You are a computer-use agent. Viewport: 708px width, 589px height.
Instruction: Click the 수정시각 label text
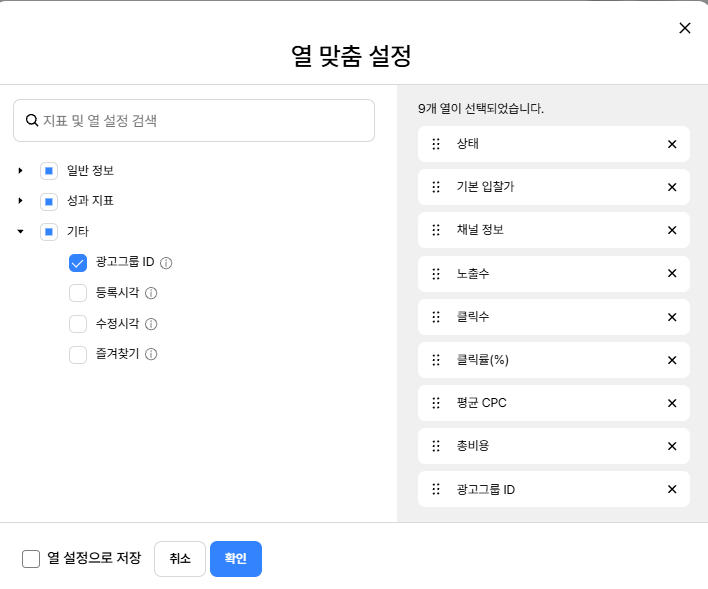pos(117,323)
